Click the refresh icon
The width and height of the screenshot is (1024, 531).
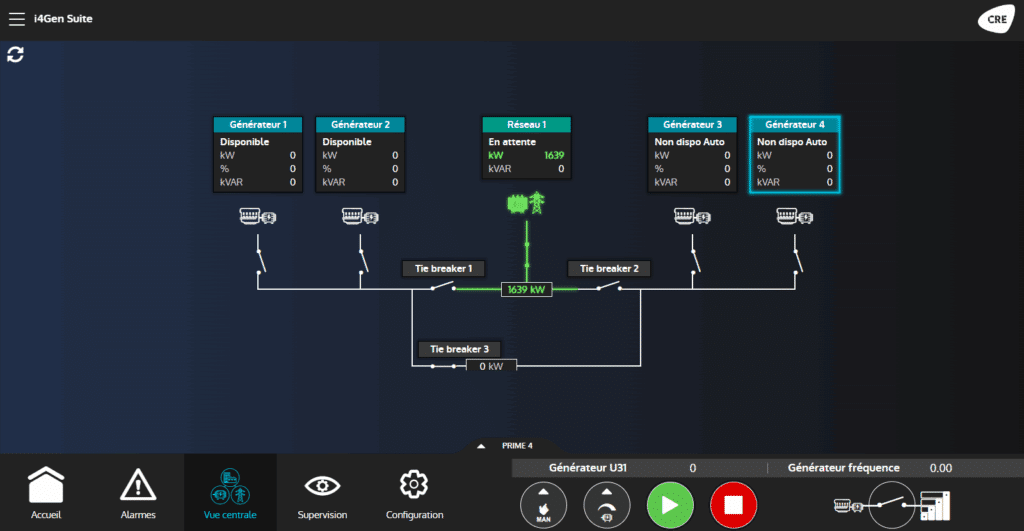pyautogui.click(x=16, y=54)
